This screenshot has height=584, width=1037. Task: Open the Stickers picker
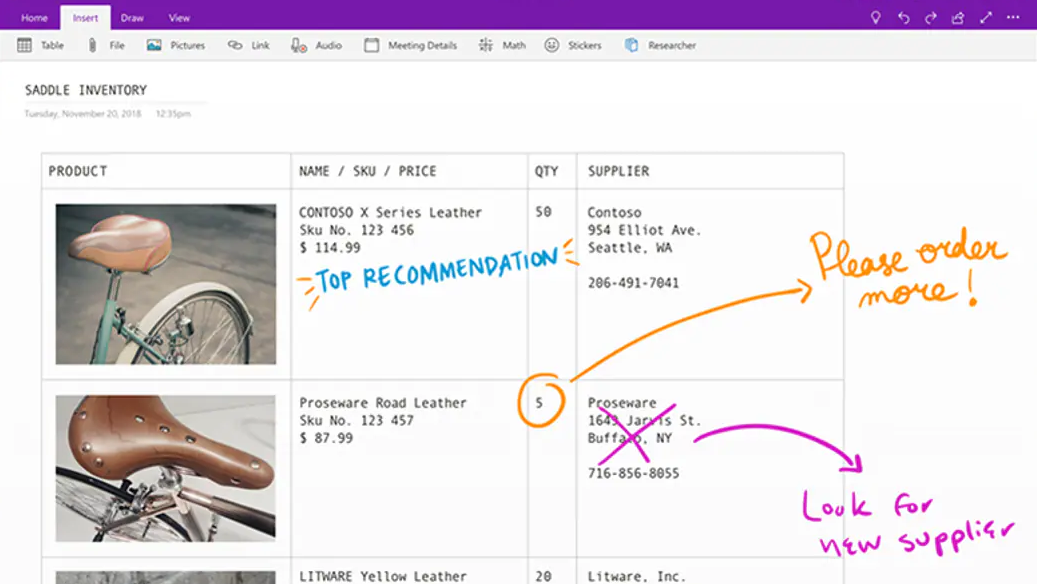[572, 44]
